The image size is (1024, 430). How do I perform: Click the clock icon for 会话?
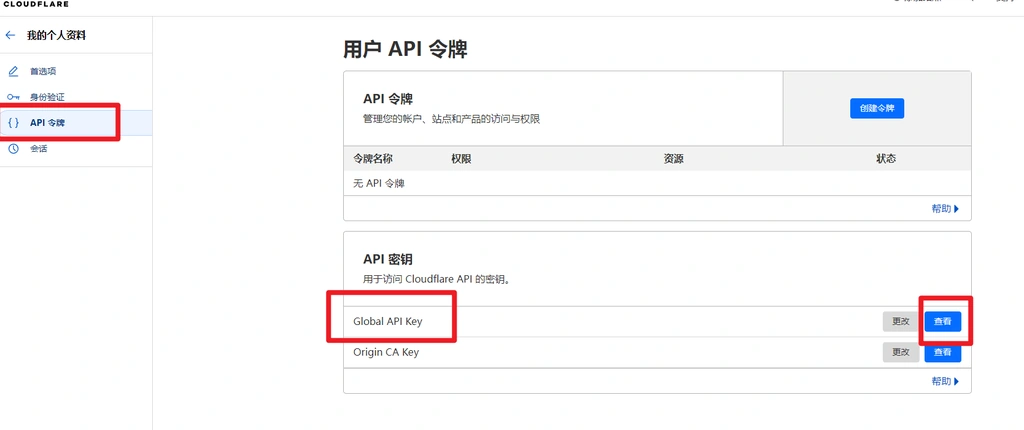13,148
